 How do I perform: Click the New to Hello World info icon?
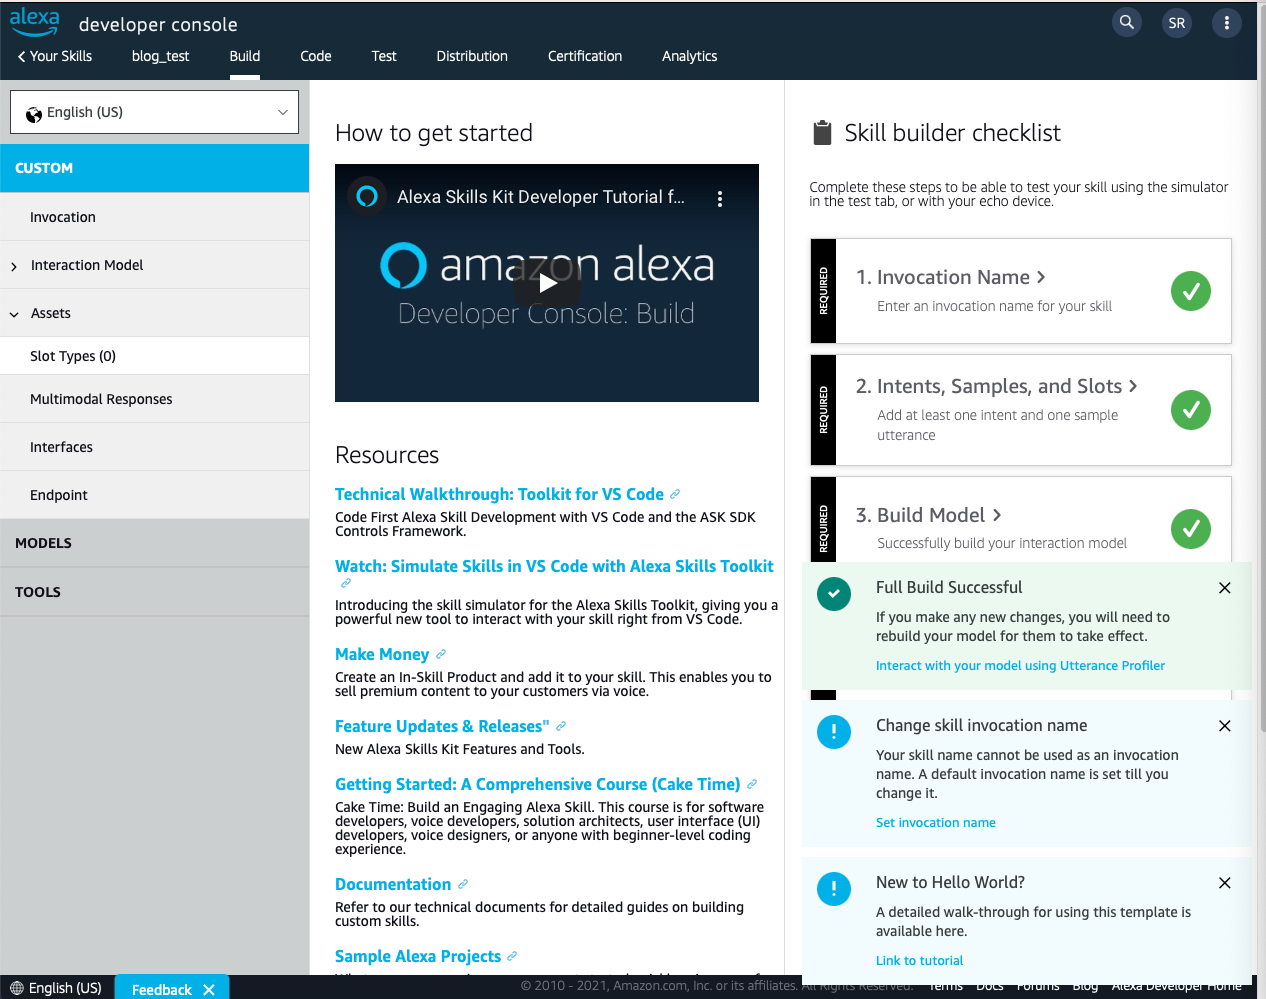point(834,889)
